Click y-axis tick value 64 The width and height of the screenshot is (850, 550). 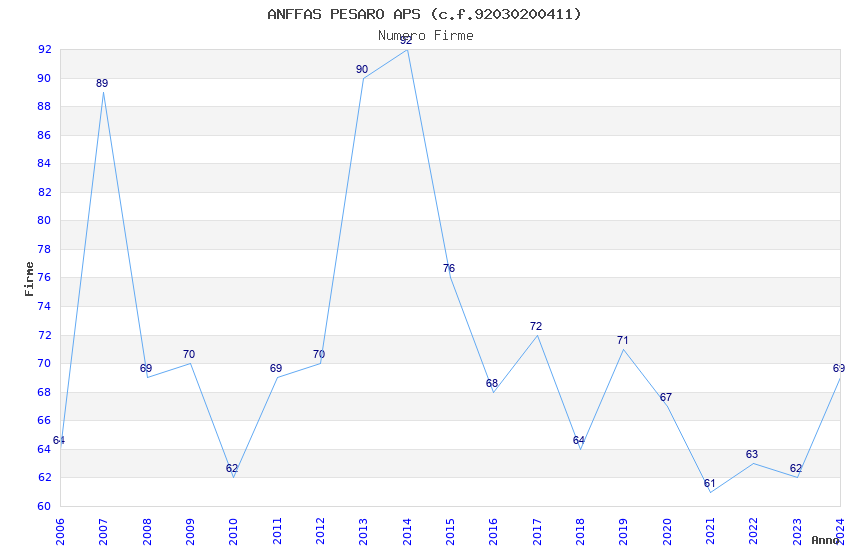tap(44, 449)
